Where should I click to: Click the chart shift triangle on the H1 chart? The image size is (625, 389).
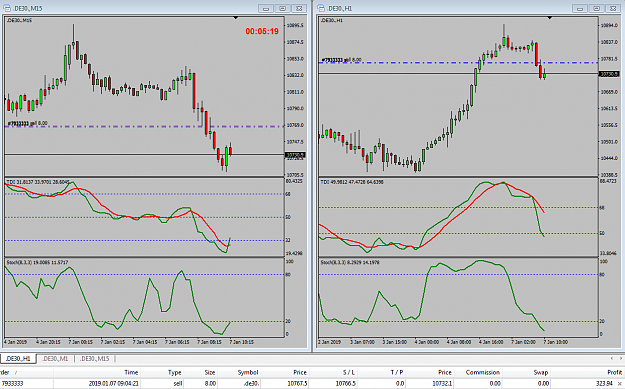(x=550, y=18)
